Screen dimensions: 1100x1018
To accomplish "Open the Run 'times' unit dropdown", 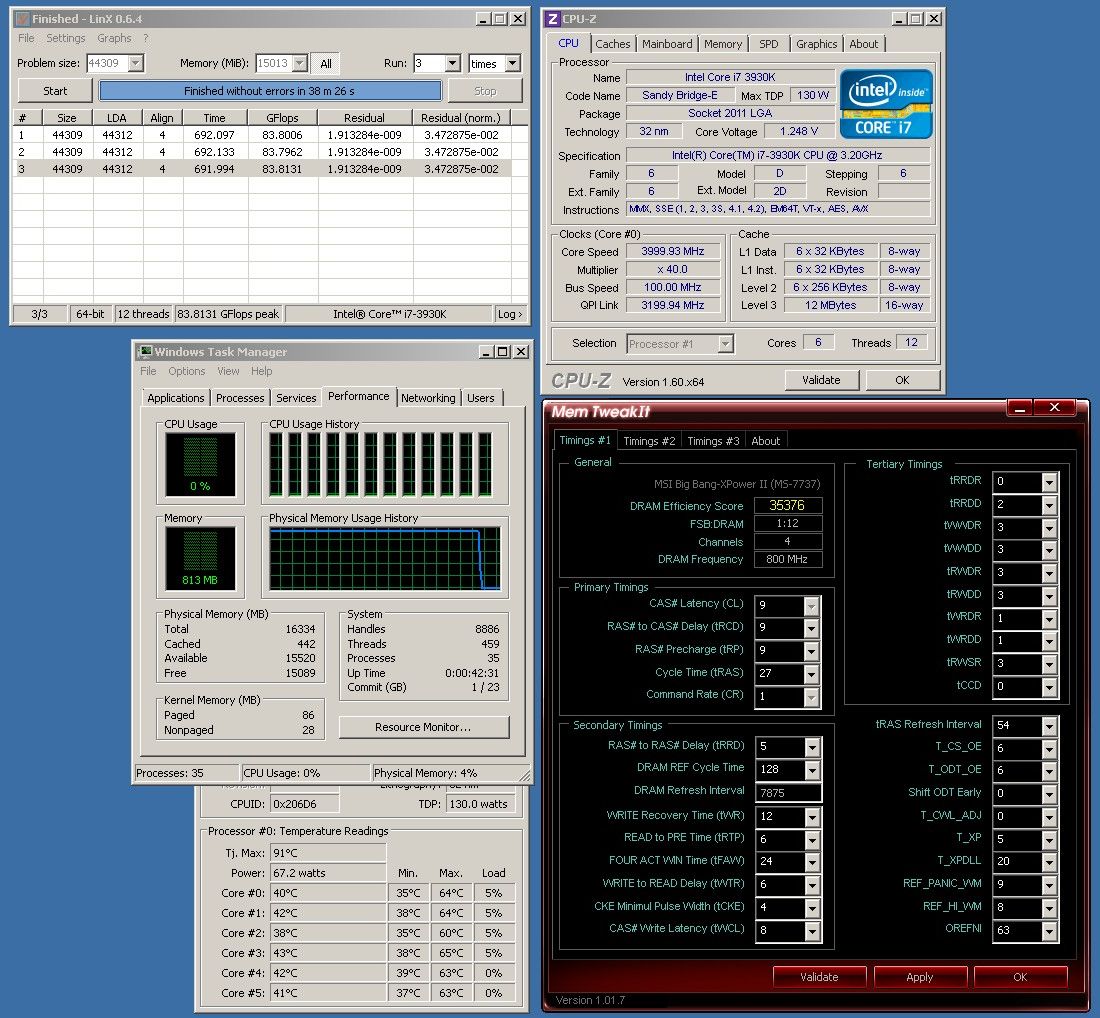I will 512,63.
